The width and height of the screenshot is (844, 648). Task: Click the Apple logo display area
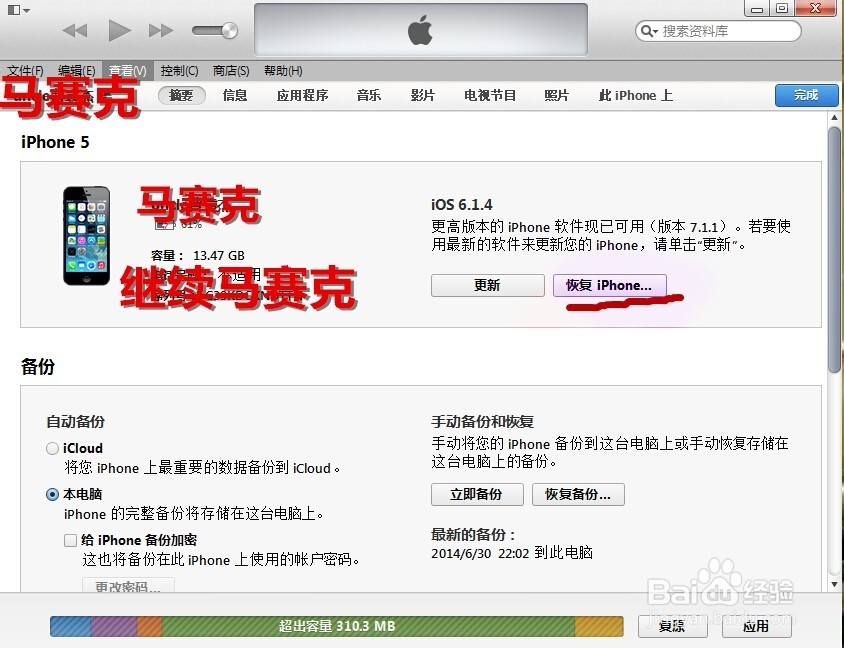420,30
